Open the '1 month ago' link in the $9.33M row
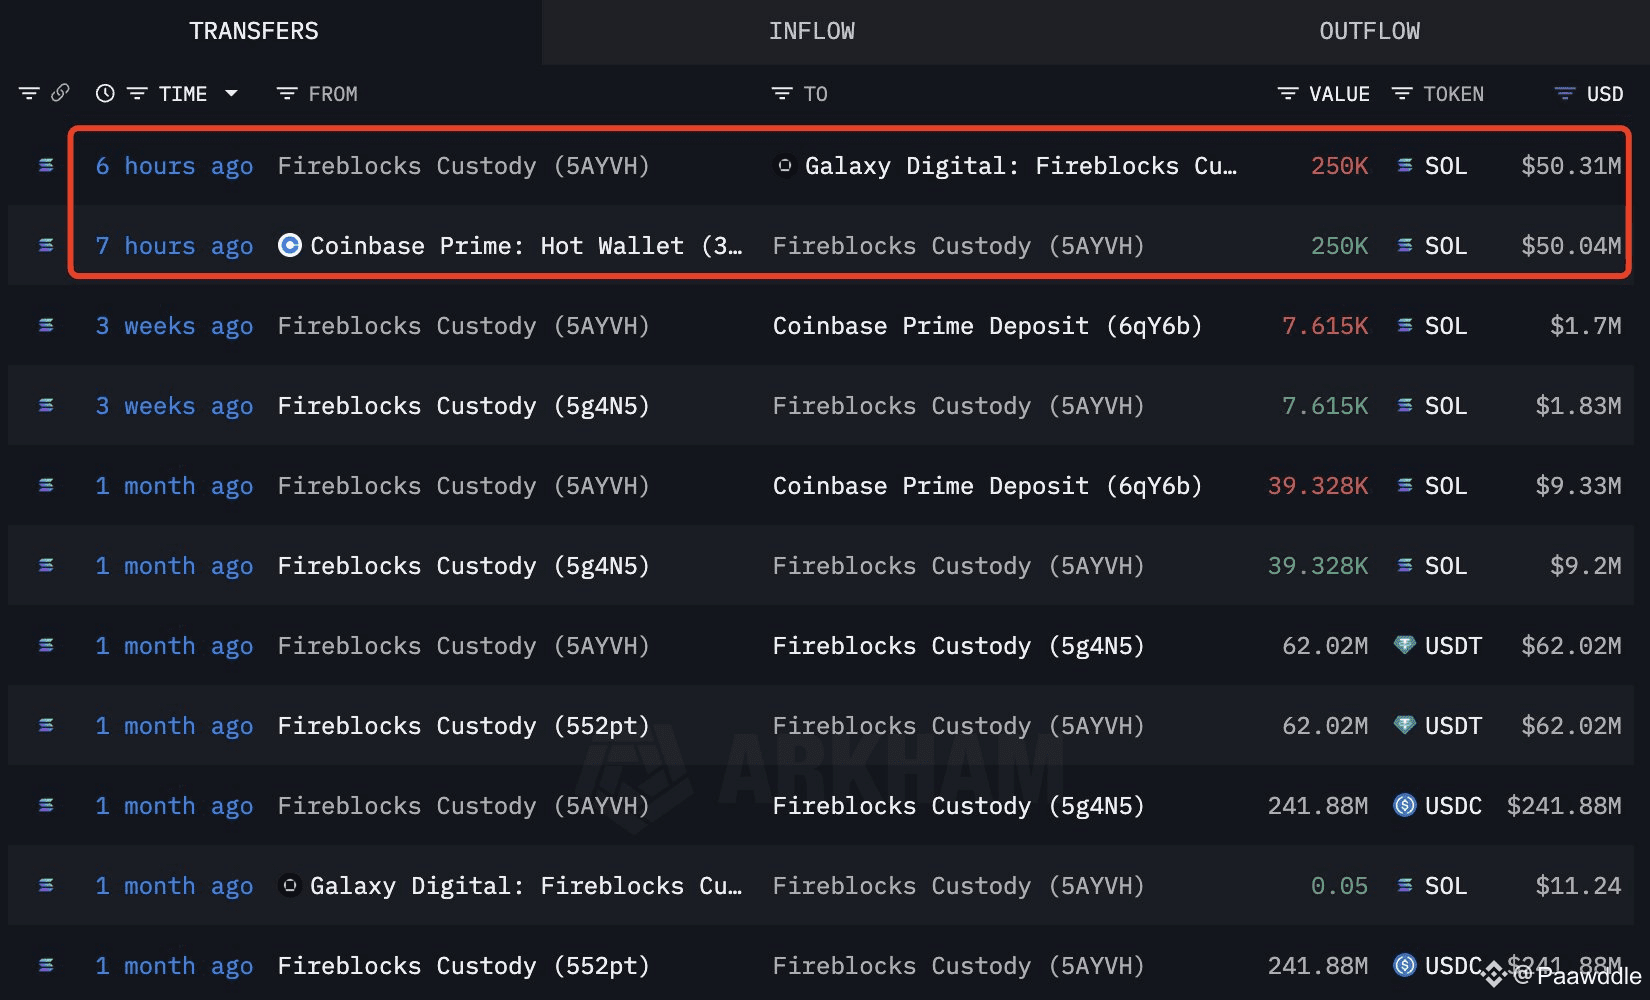The image size is (1650, 1000). click(x=174, y=486)
